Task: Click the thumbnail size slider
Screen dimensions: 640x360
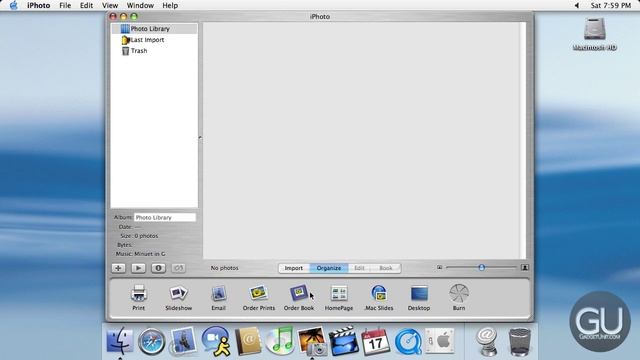Action: pyautogui.click(x=482, y=268)
